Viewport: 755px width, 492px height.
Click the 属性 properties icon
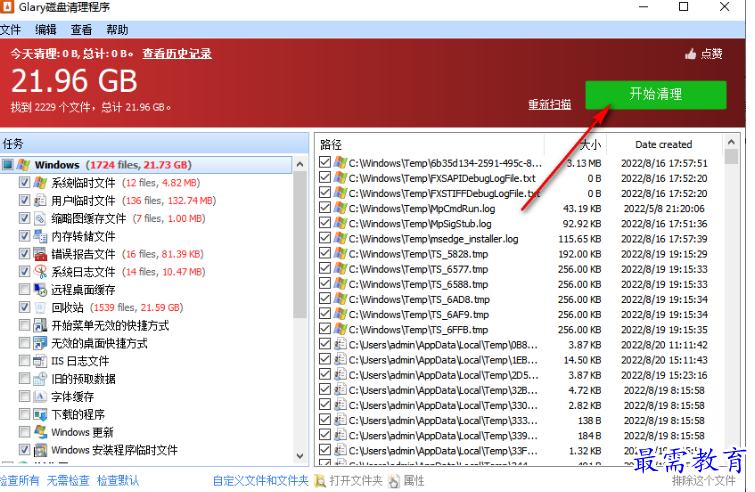[393, 480]
